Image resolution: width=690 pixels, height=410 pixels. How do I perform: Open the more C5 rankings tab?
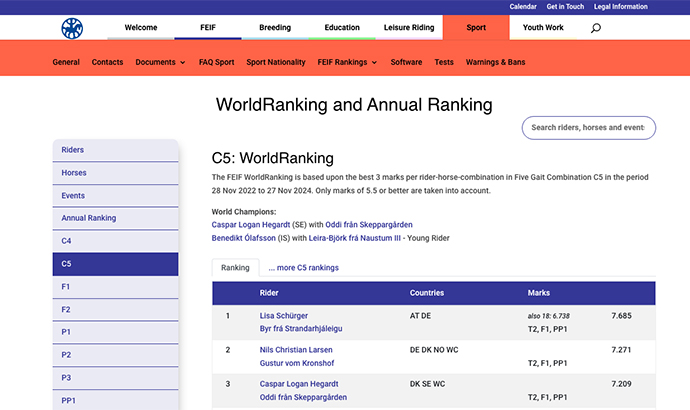[x=303, y=268]
